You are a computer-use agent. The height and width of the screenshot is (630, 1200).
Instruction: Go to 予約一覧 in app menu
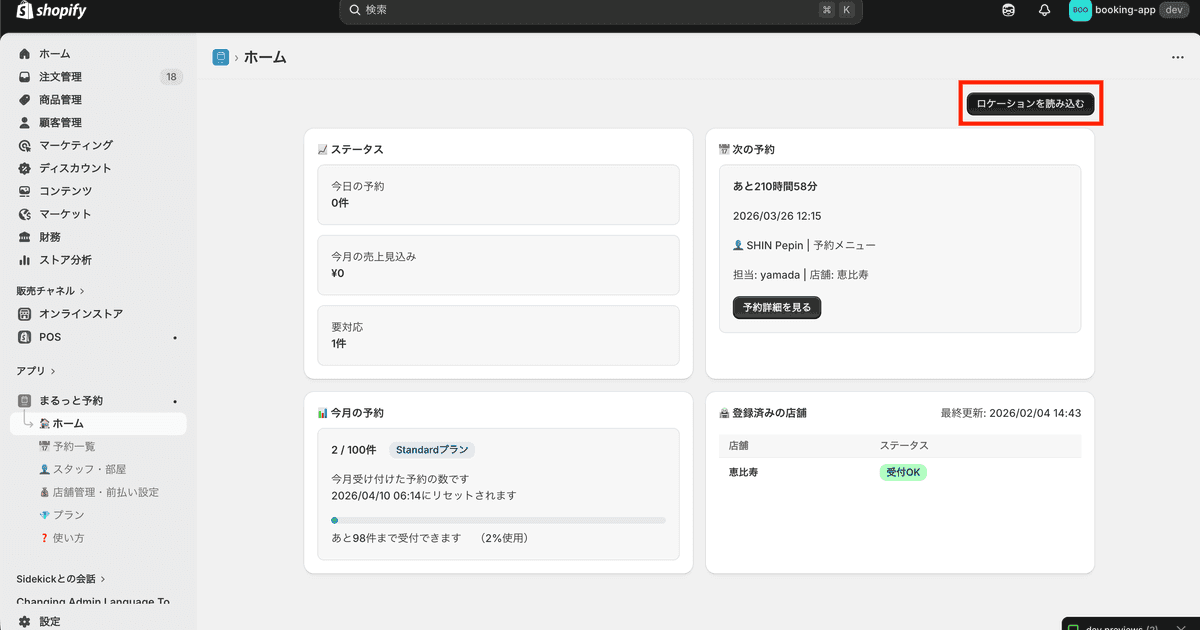pyautogui.click(x=74, y=446)
